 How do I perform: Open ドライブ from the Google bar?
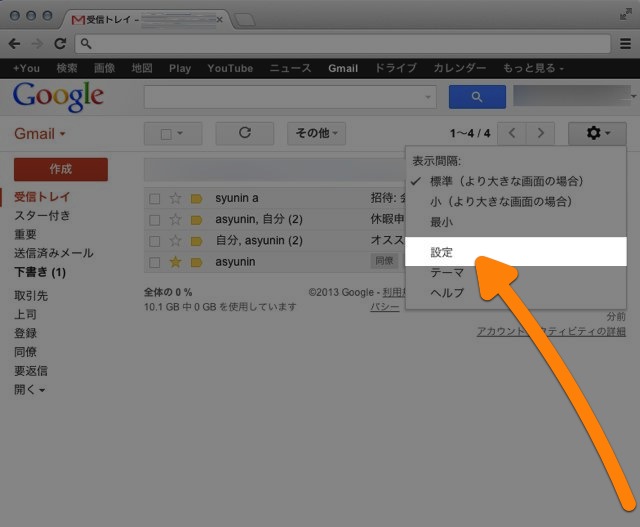(396, 68)
